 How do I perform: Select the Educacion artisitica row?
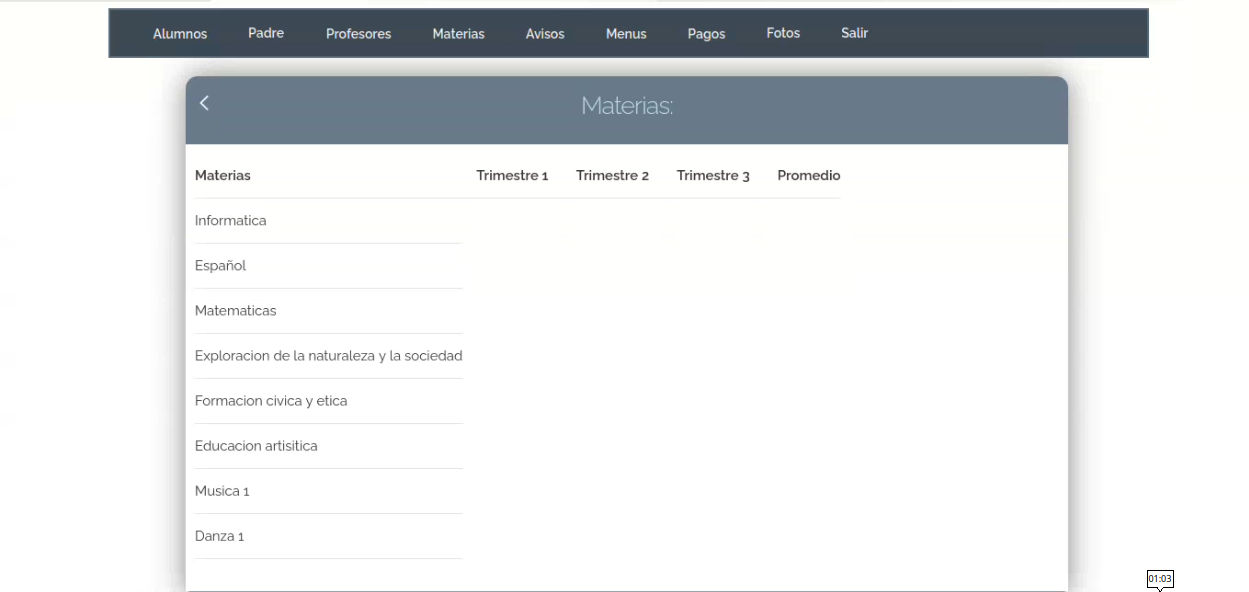click(x=256, y=446)
